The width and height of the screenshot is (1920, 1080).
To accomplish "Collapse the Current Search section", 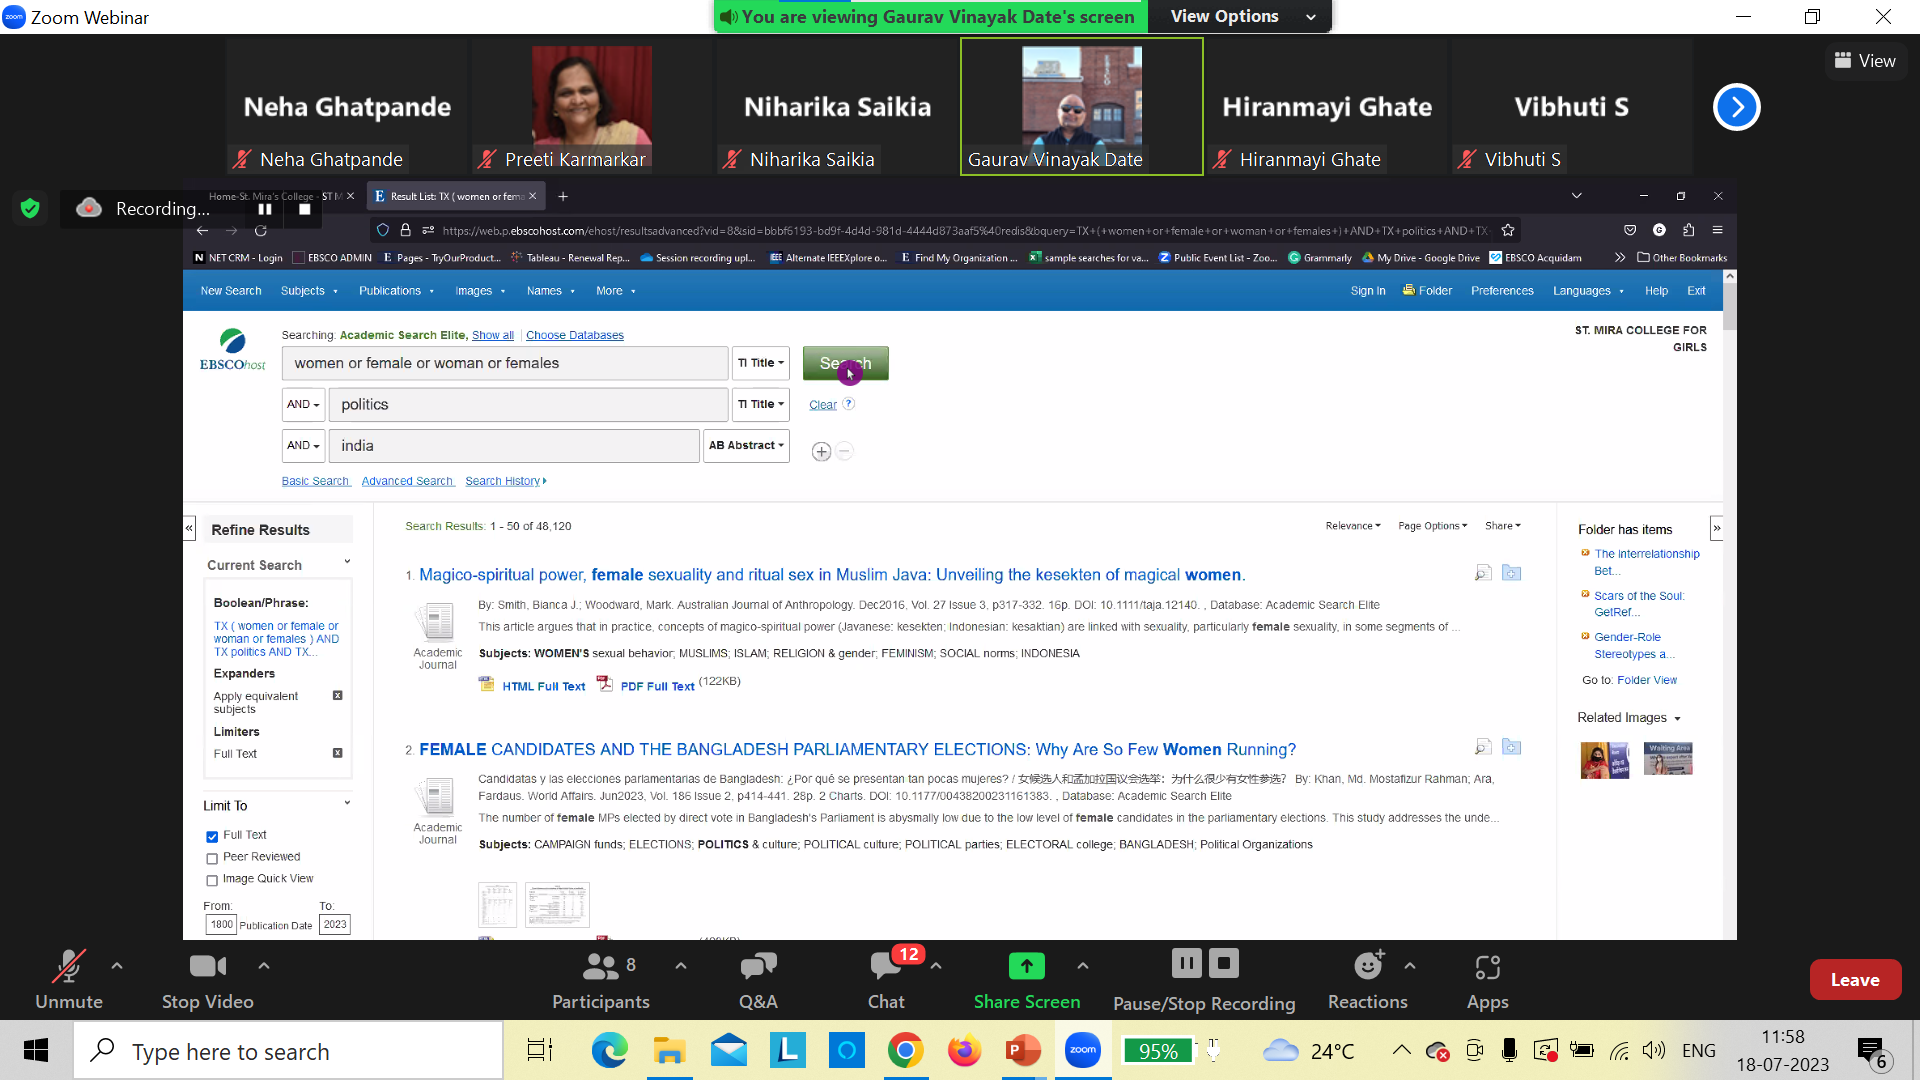I will point(347,562).
